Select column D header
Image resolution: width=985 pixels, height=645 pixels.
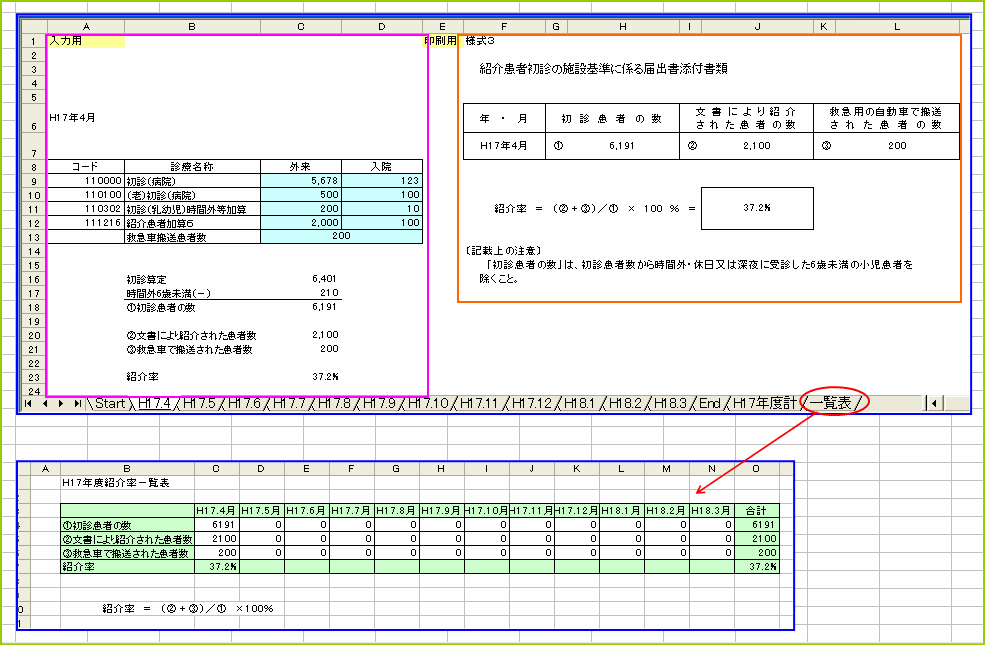pos(381,26)
